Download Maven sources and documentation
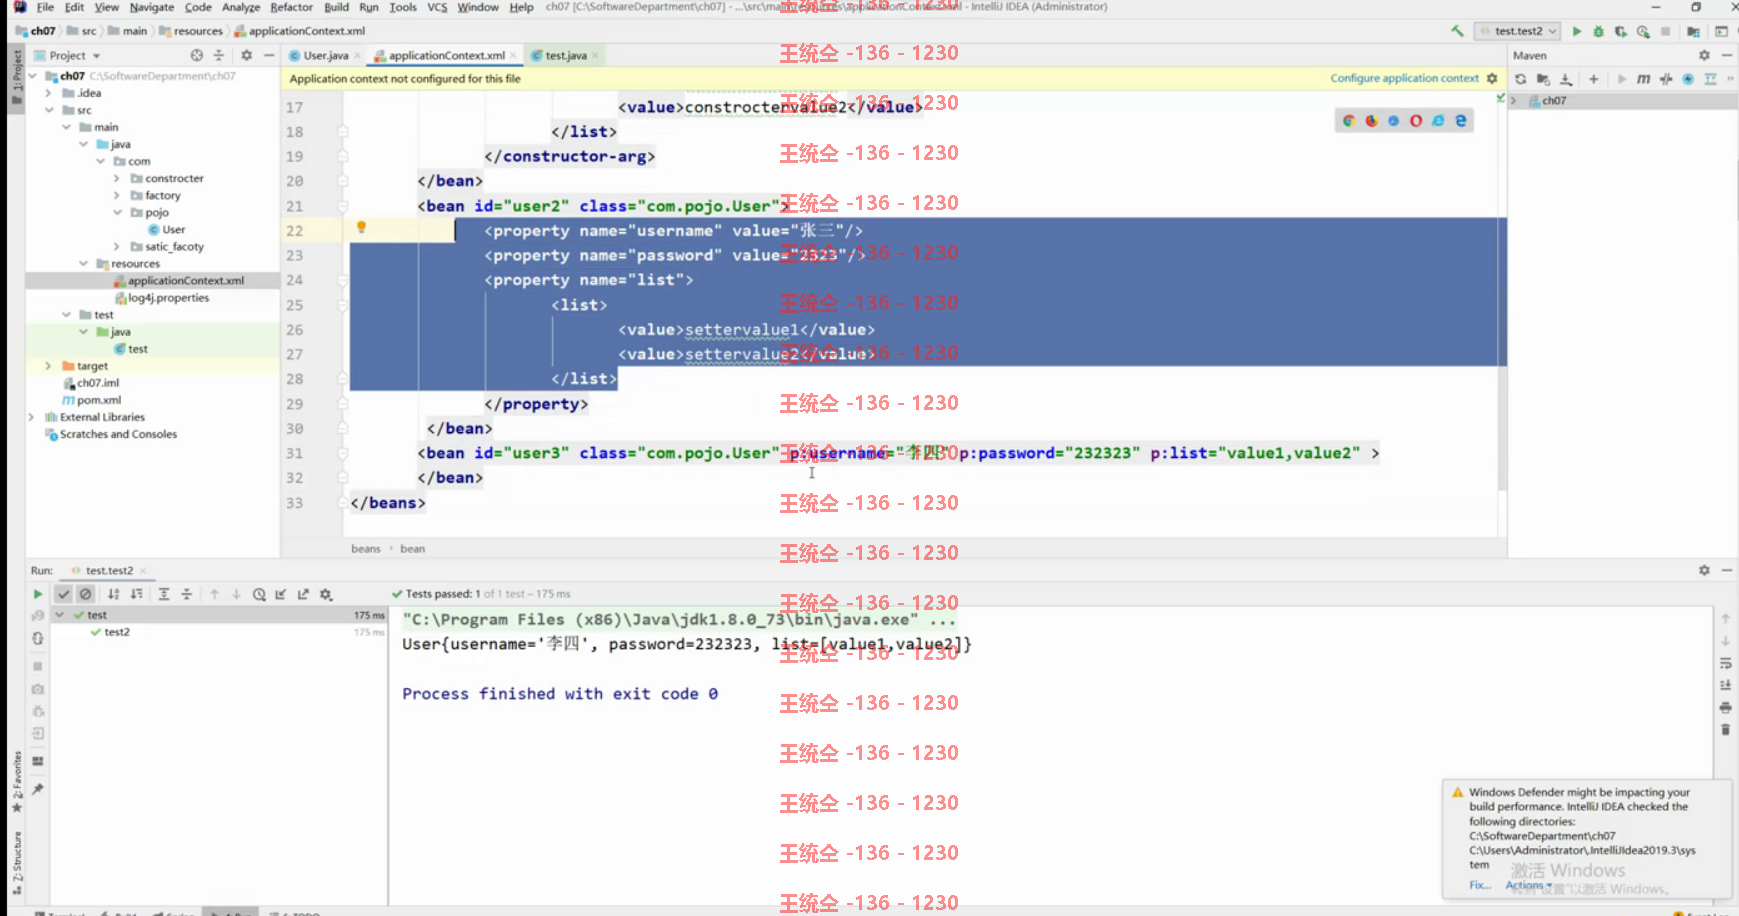This screenshot has height=916, width=1739. pos(1566,79)
